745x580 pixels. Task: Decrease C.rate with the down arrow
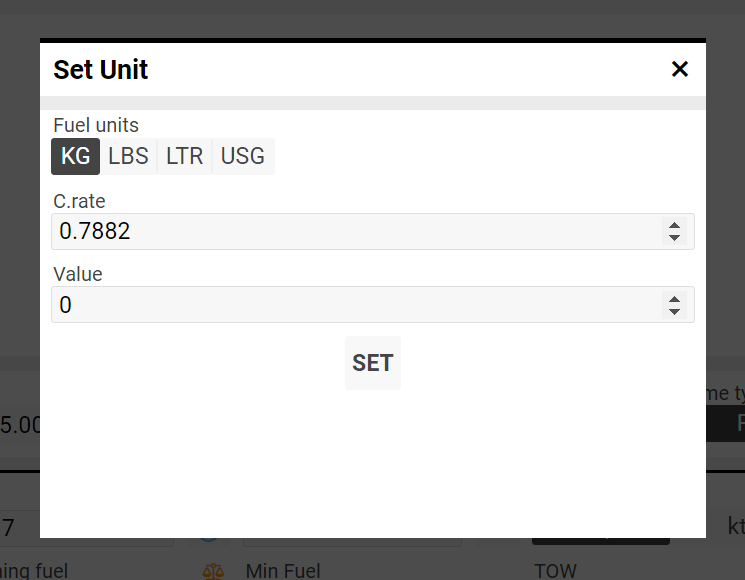[x=675, y=238]
